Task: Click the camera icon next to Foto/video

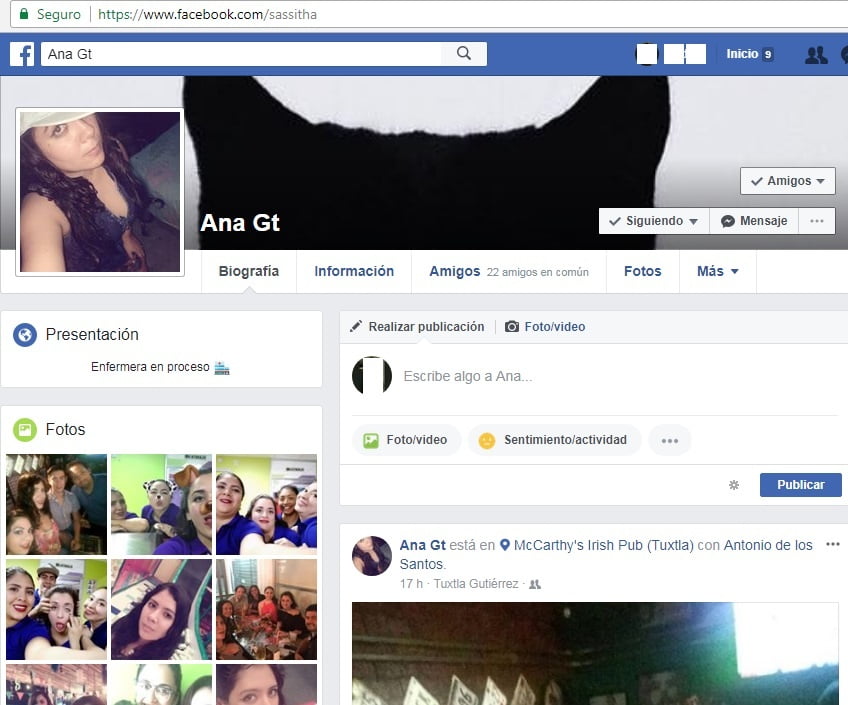Action: (x=512, y=327)
